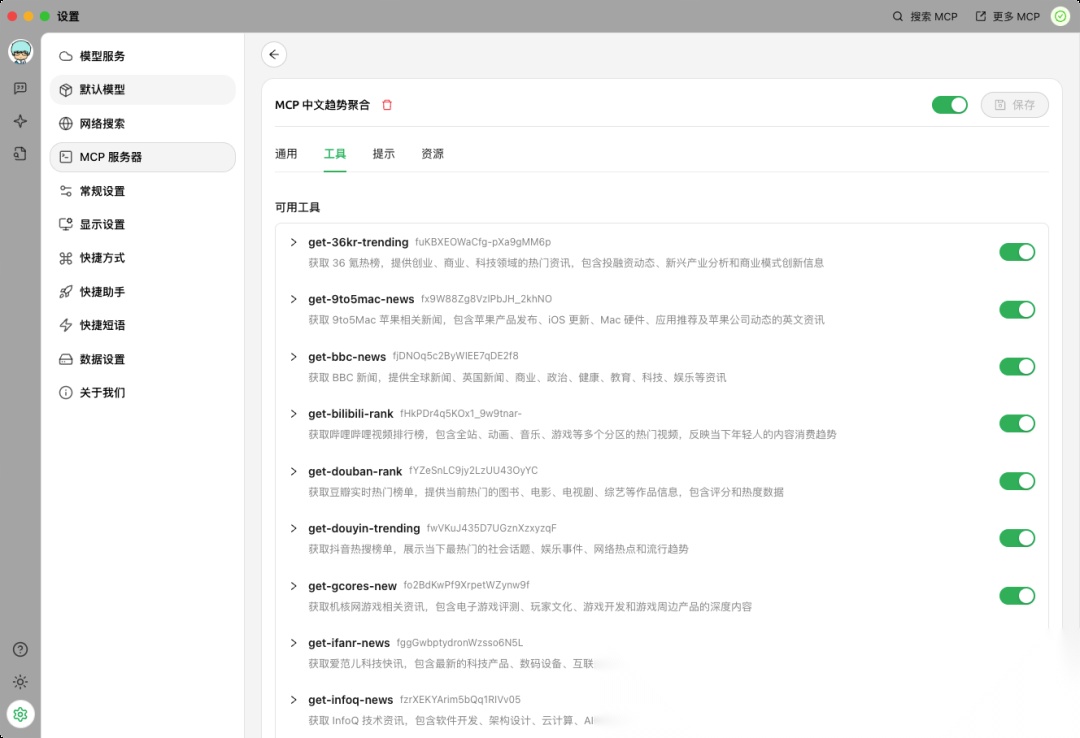Click the help question mark icon
This screenshot has width=1080, height=738.
pos(20,649)
